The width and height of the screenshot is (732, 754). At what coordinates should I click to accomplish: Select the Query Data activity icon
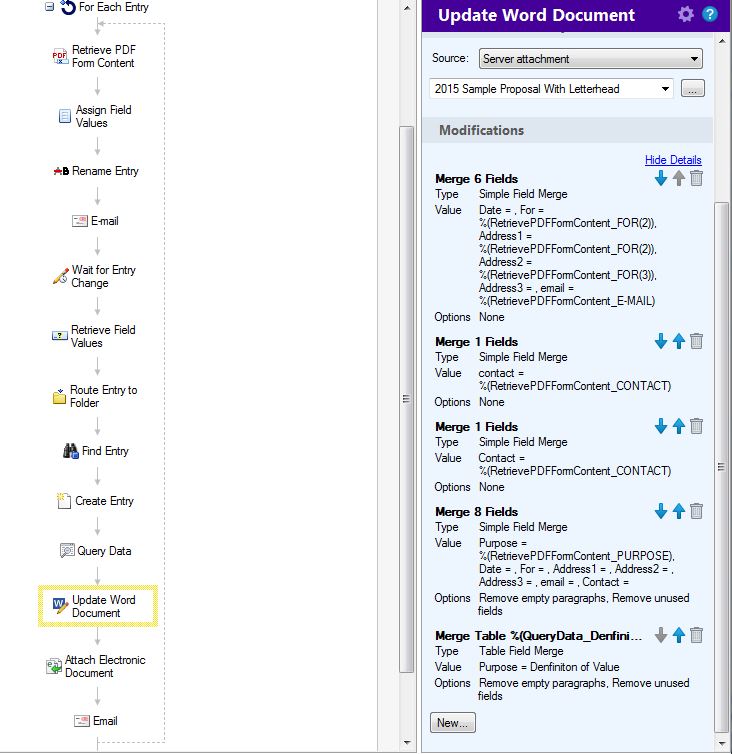pyautogui.click(x=67, y=551)
